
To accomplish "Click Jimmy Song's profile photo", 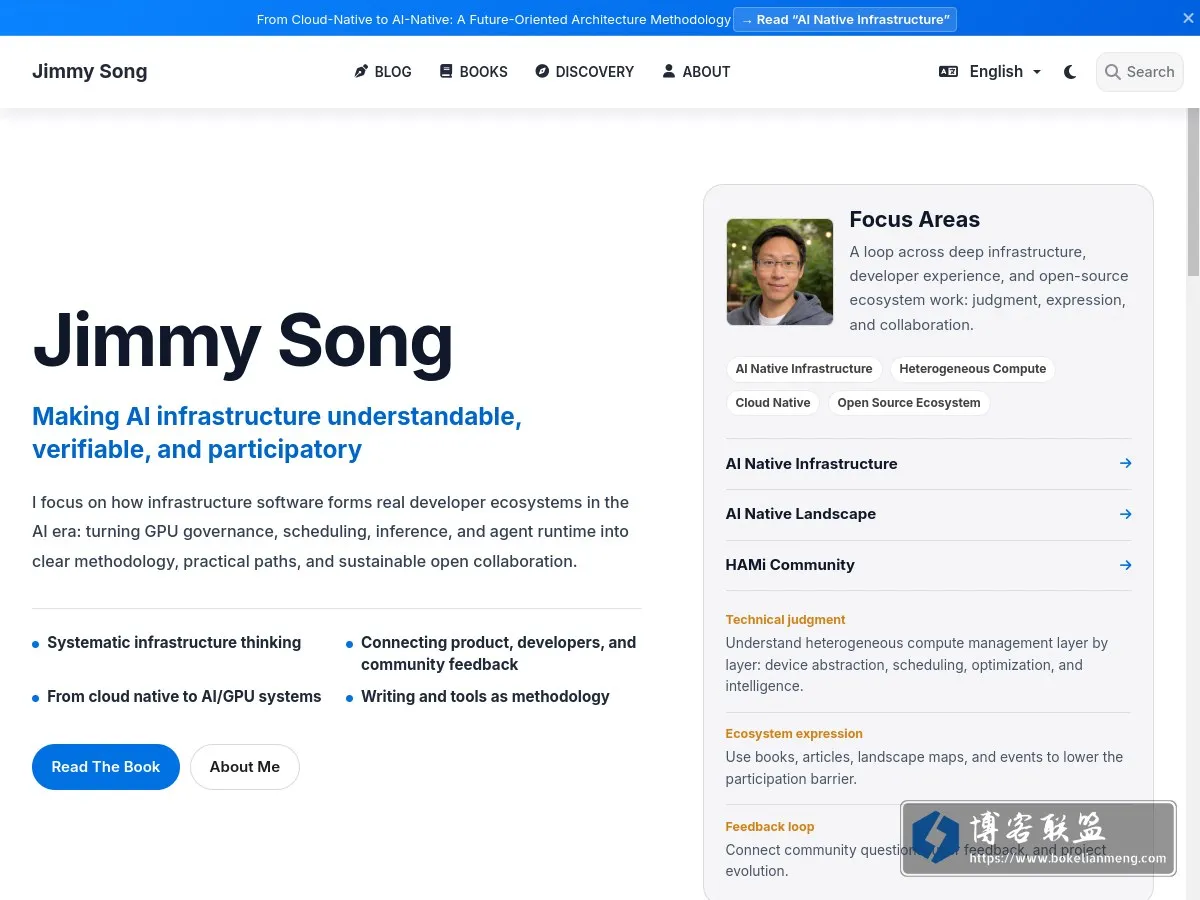I will point(780,272).
